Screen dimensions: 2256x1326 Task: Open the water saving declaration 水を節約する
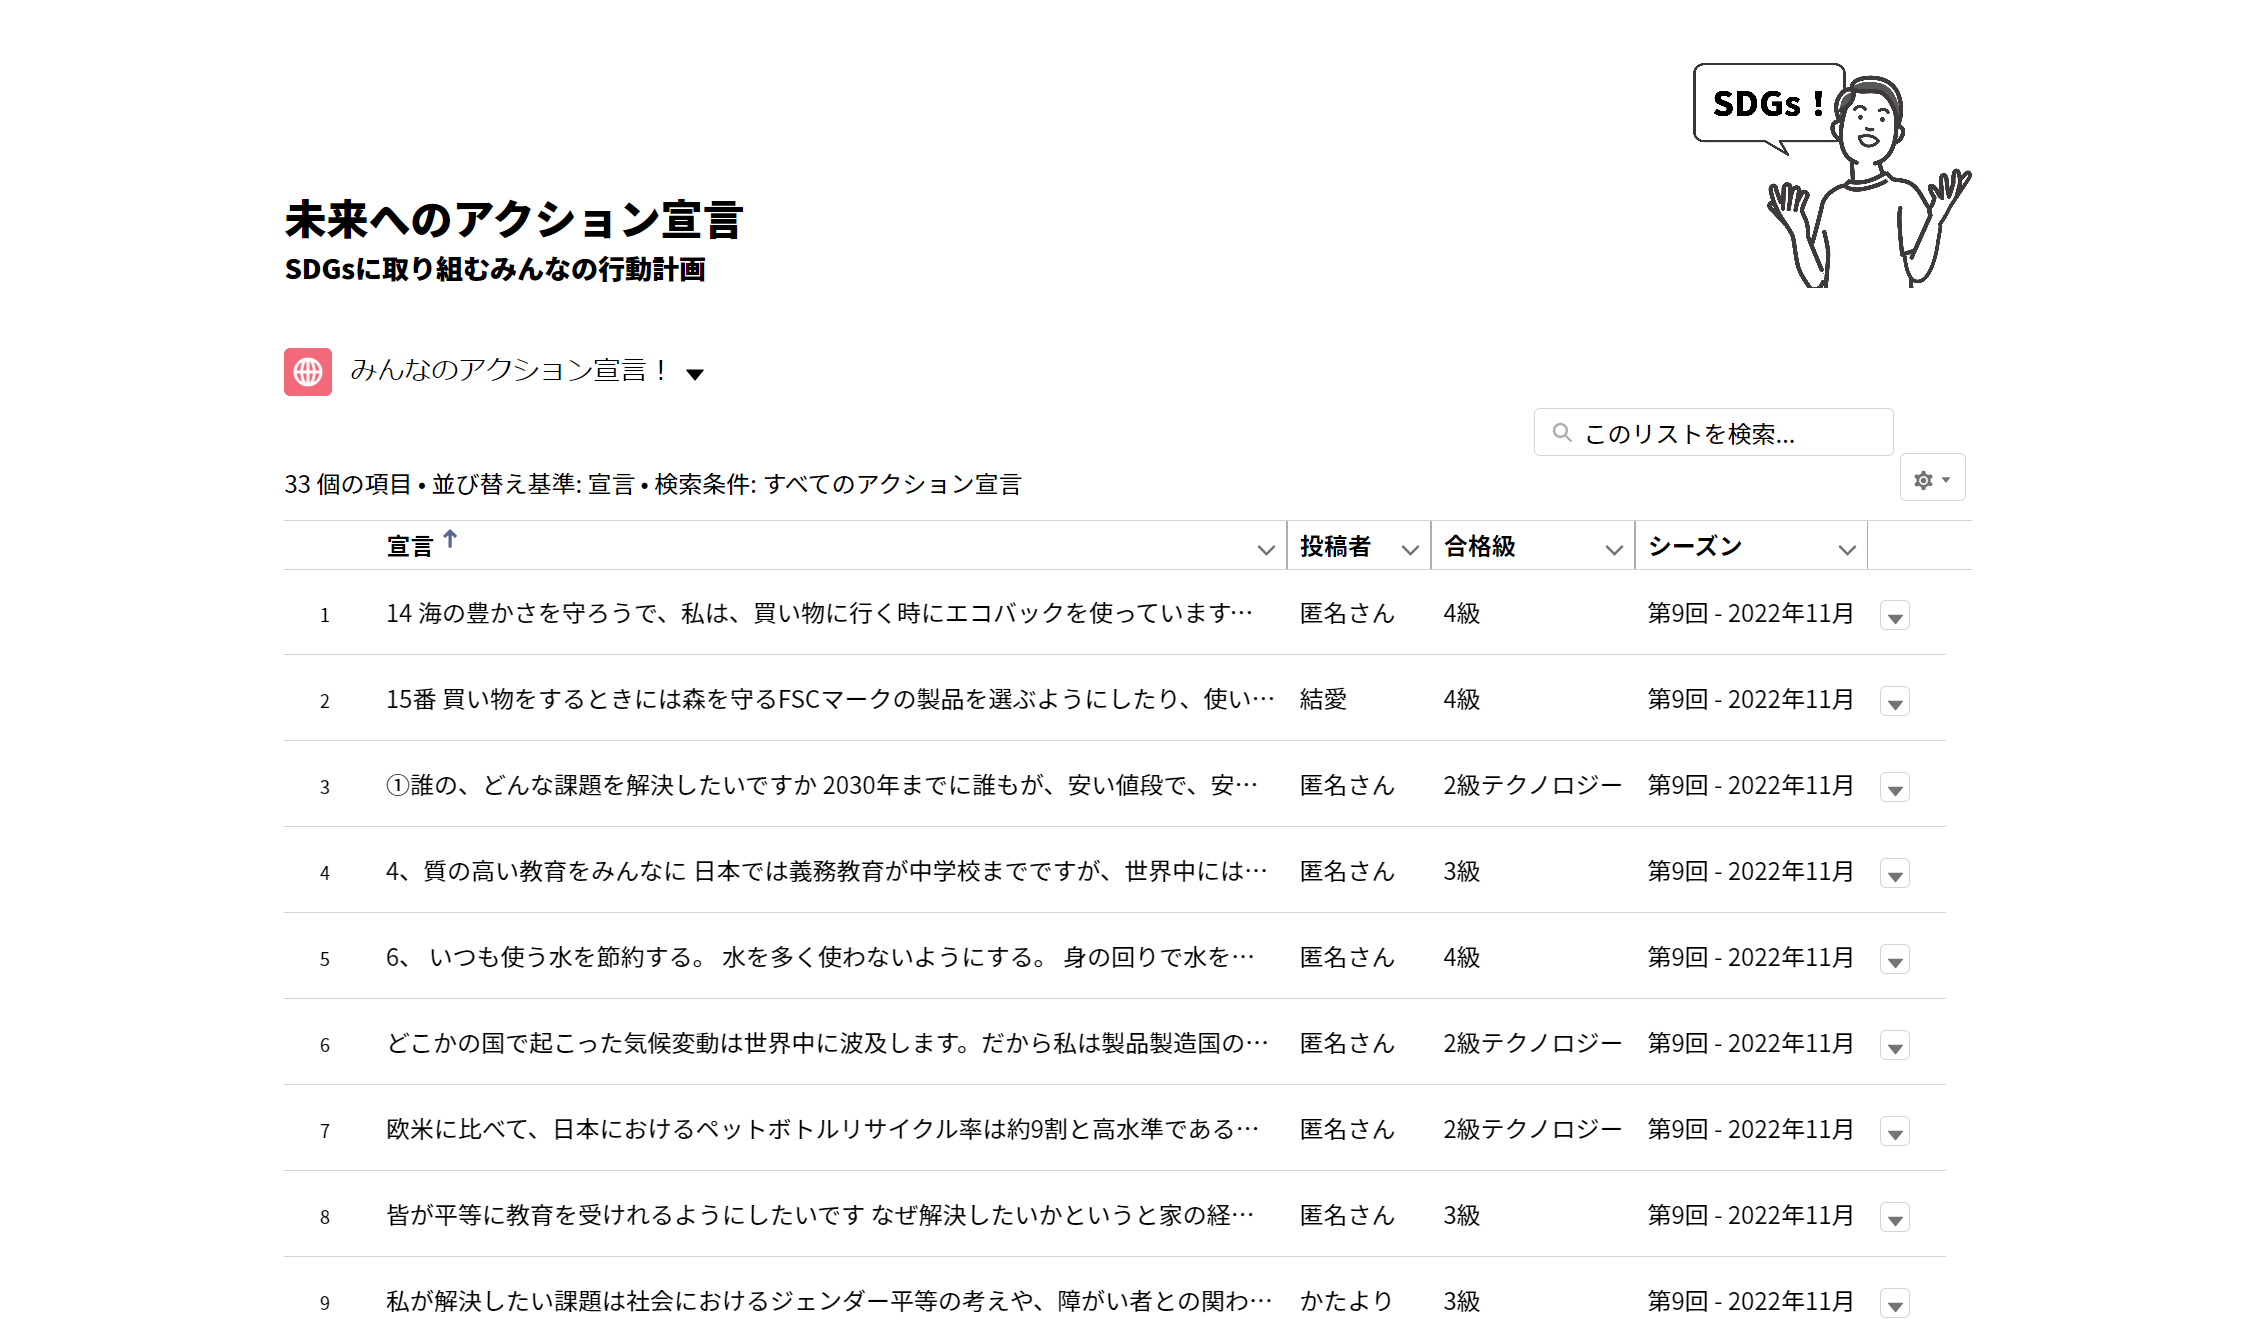click(820, 957)
